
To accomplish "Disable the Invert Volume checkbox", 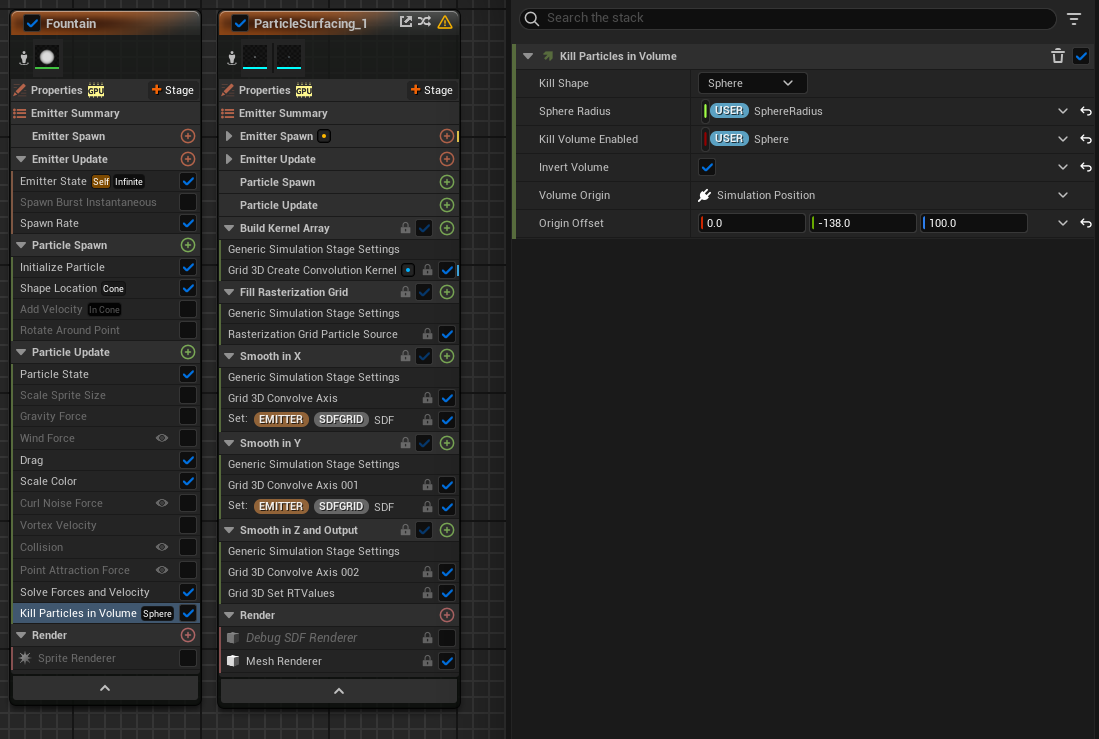I will (707, 167).
